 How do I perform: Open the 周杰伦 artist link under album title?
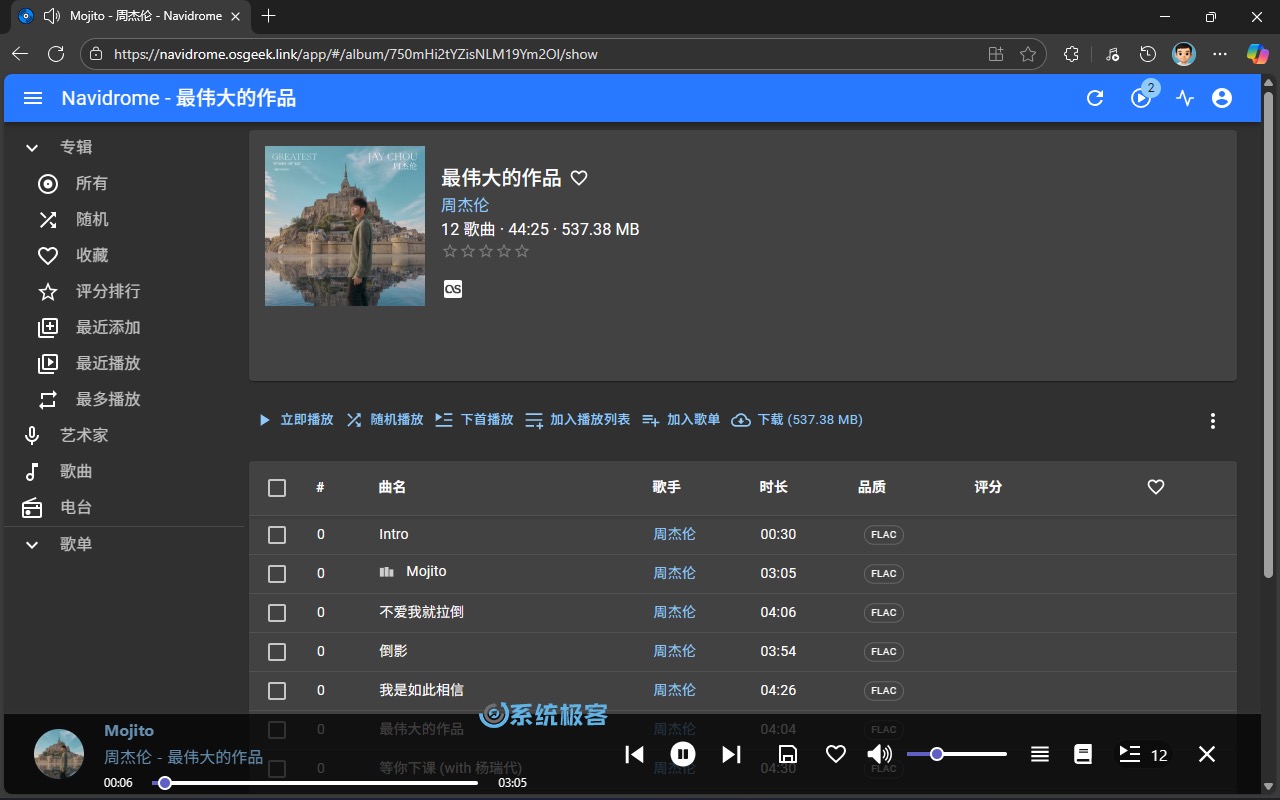pos(465,205)
